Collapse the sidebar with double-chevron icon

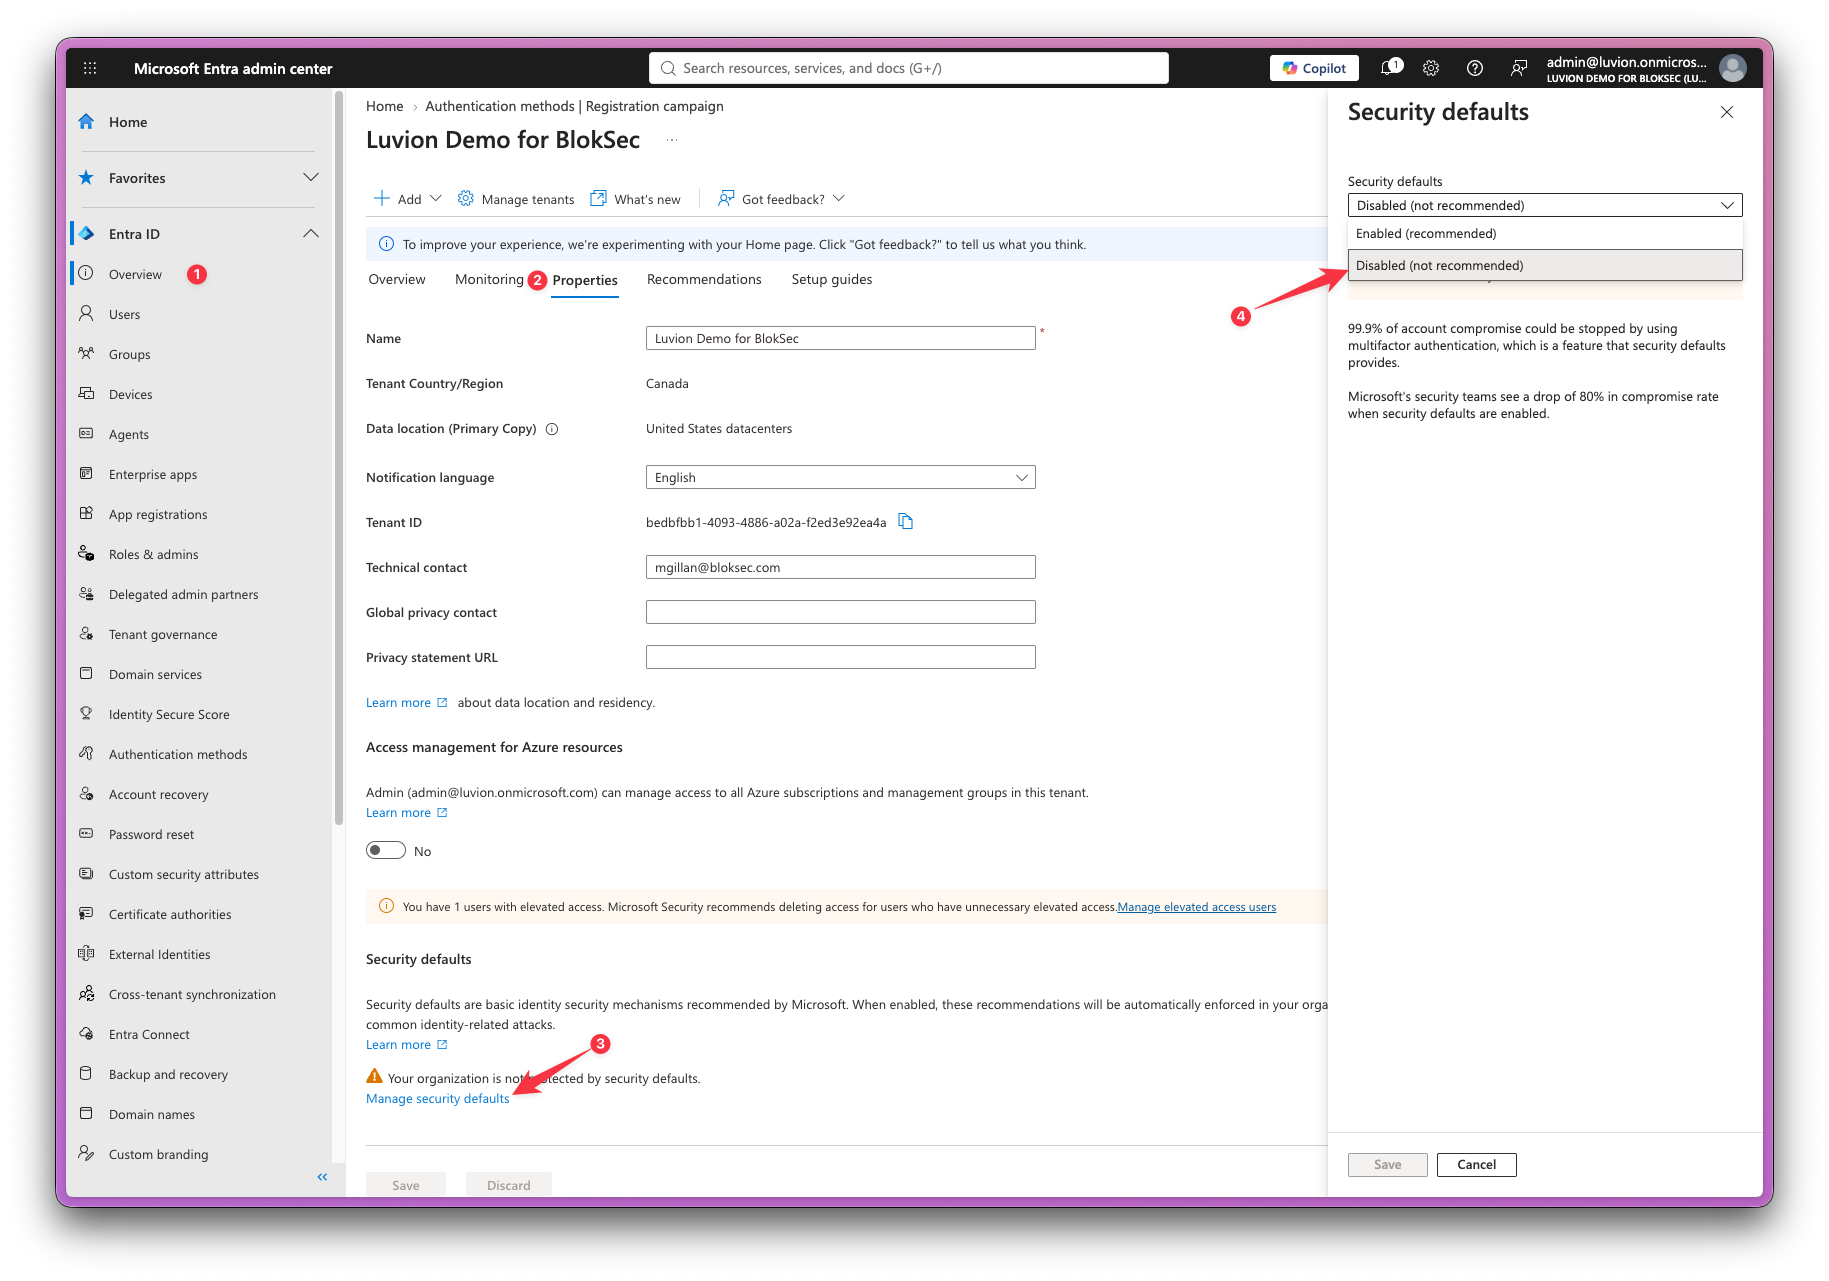pos(322,1177)
